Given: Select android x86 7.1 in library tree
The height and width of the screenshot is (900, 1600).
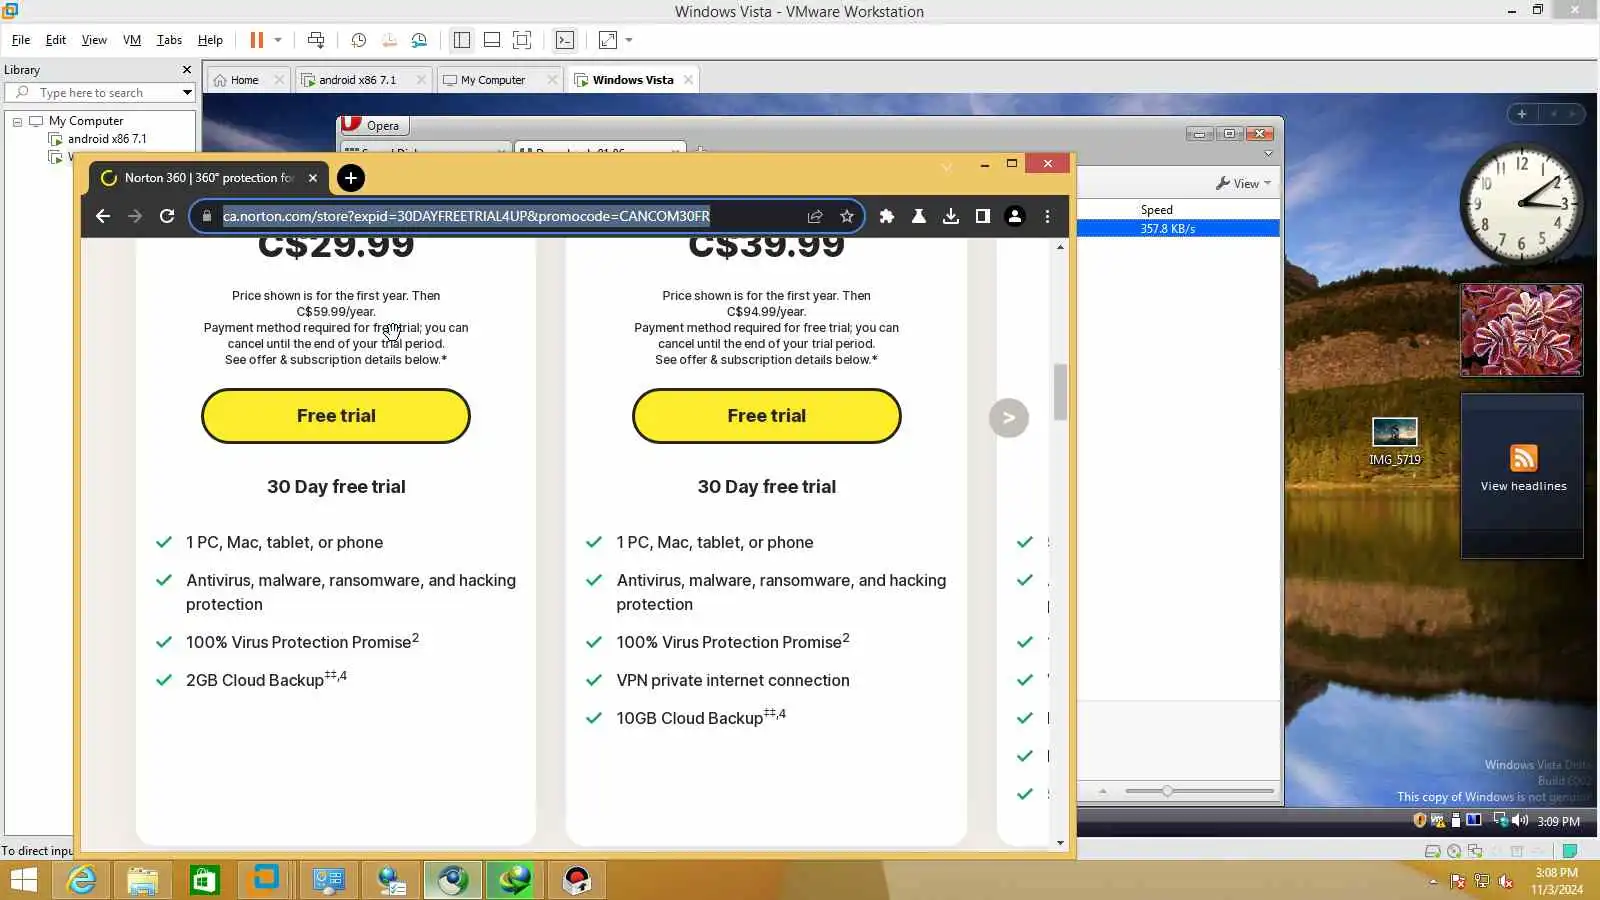Looking at the screenshot, I should pyautogui.click(x=107, y=139).
